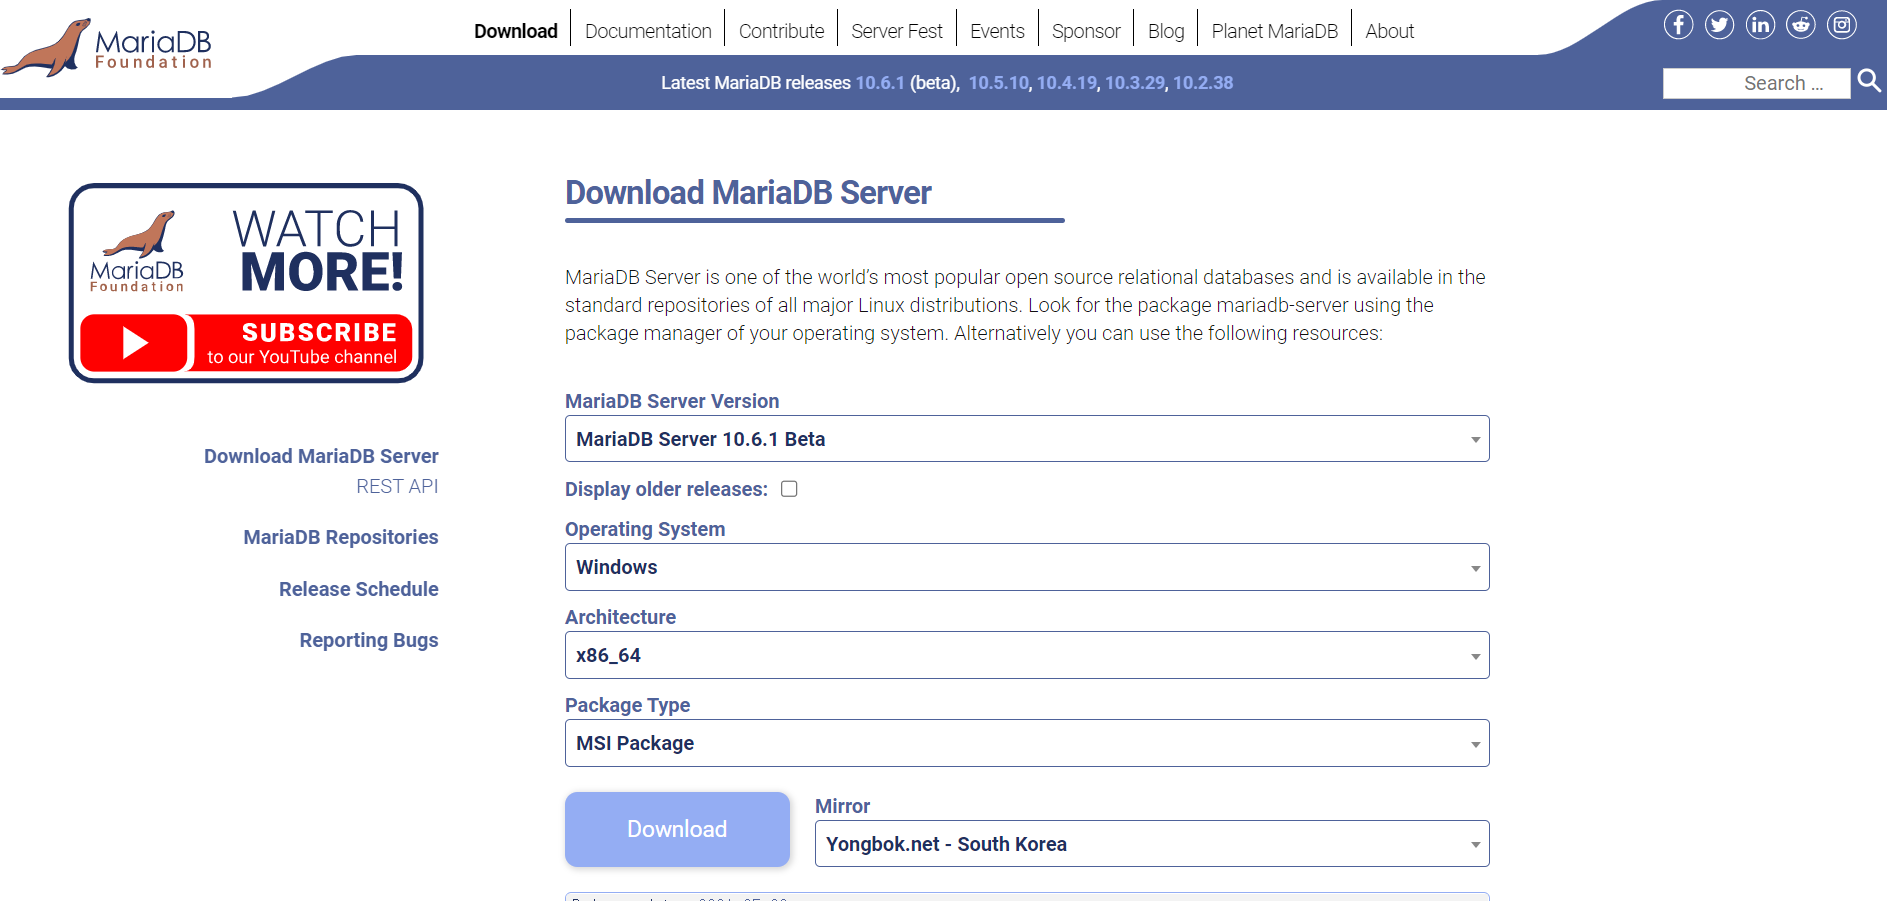Open the Twitter social icon
The height and width of the screenshot is (901, 1887).
tap(1719, 24)
